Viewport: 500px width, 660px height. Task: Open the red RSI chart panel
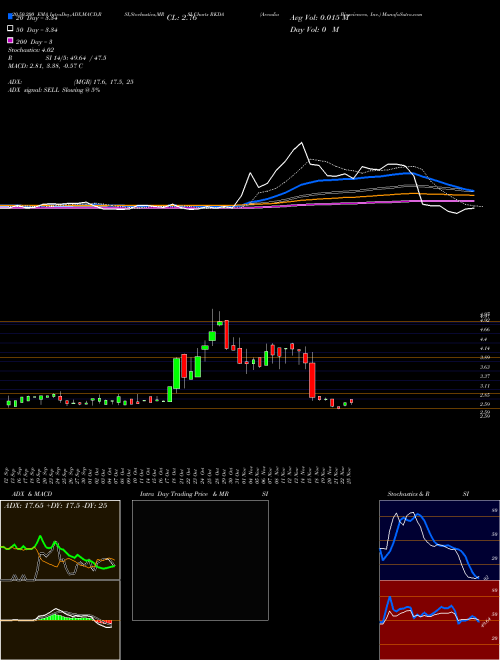pos(439,620)
